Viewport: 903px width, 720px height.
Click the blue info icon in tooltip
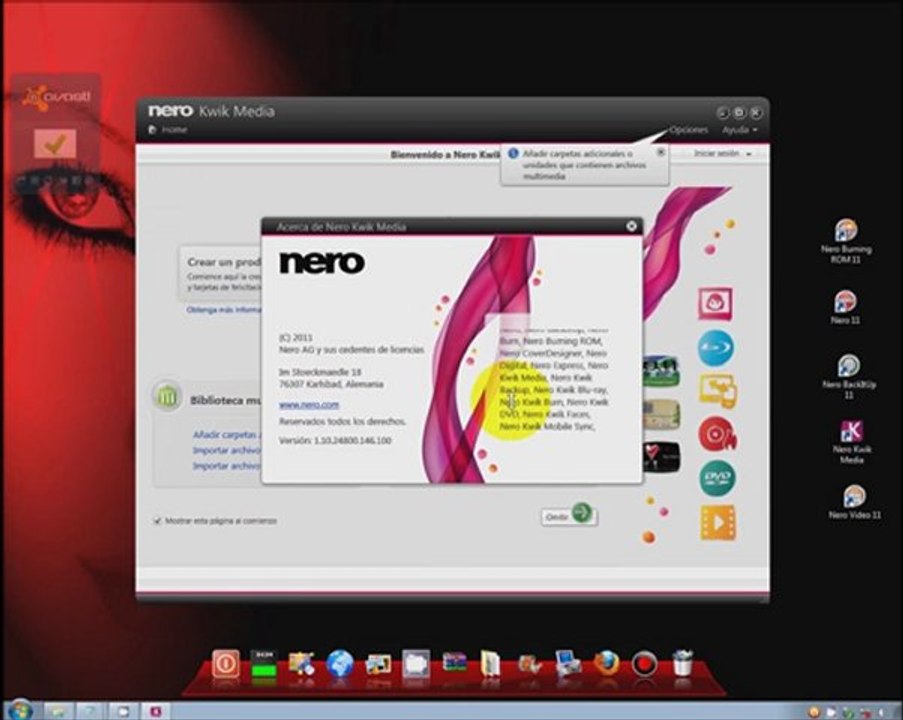pyautogui.click(x=513, y=153)
